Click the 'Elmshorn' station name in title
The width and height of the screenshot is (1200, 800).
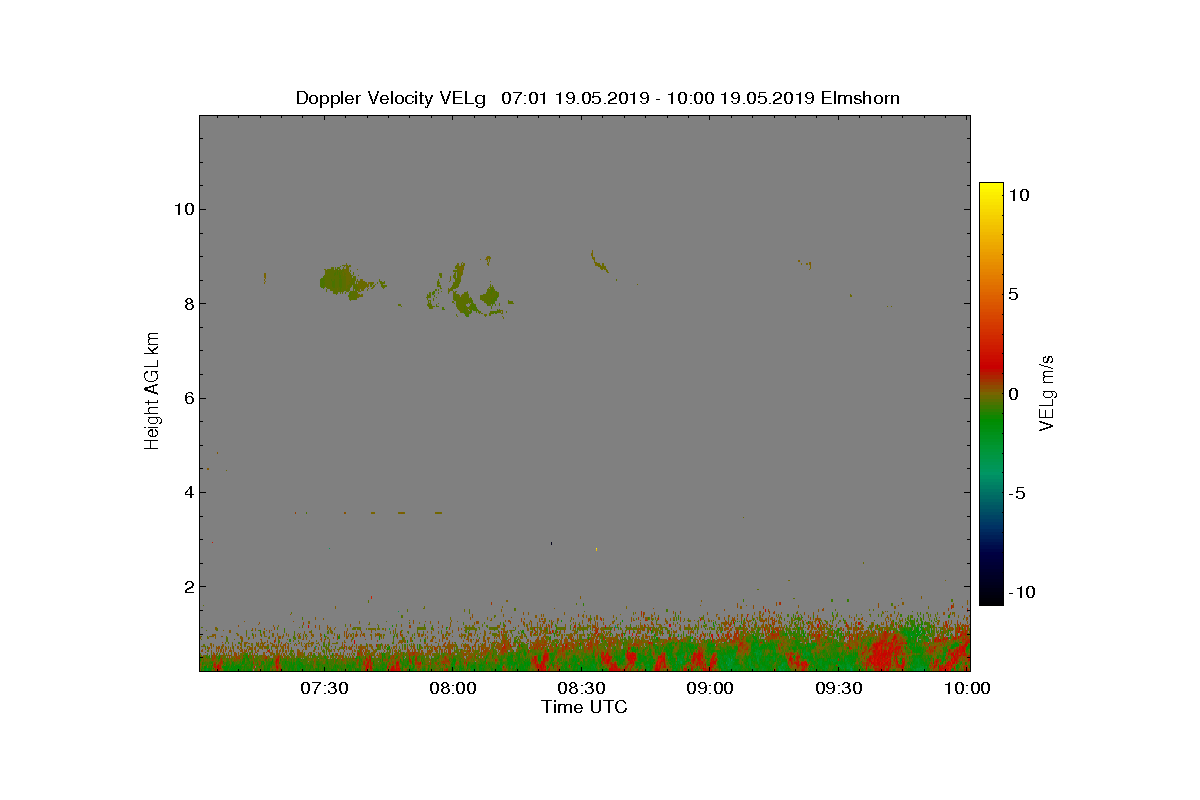coord(859,98)
